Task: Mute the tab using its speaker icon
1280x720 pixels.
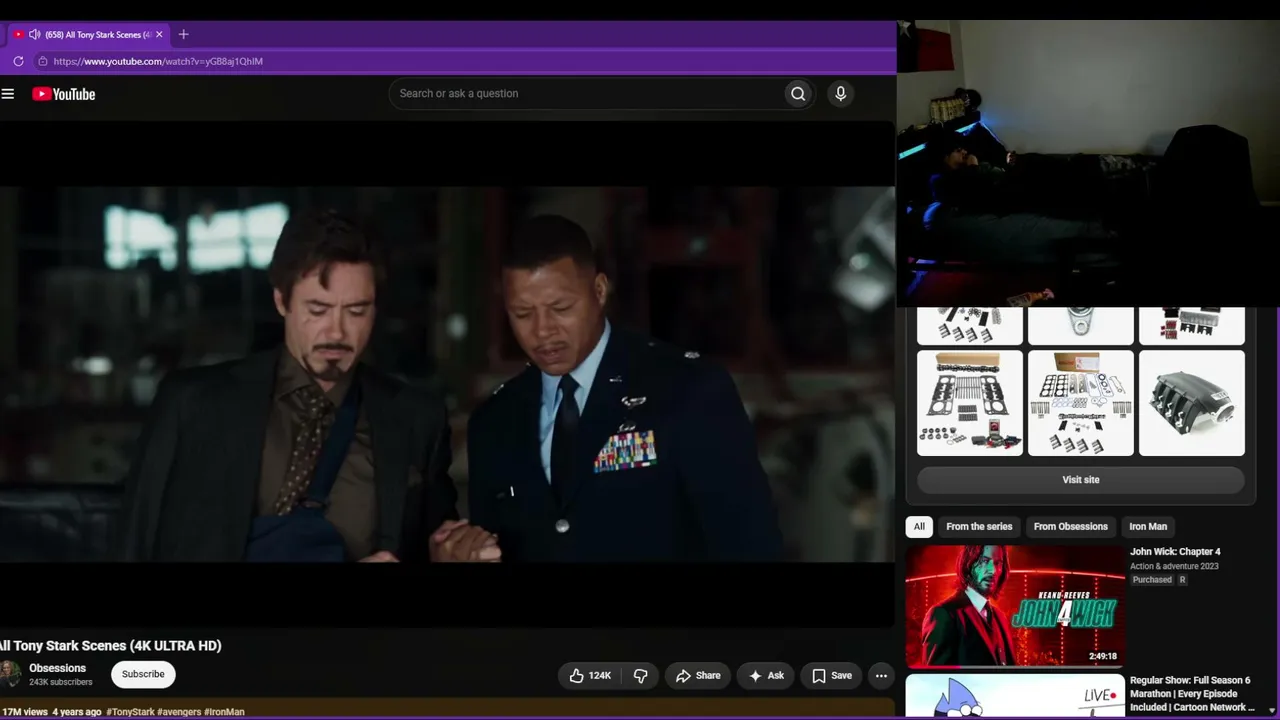Action: tap(35, 34)
